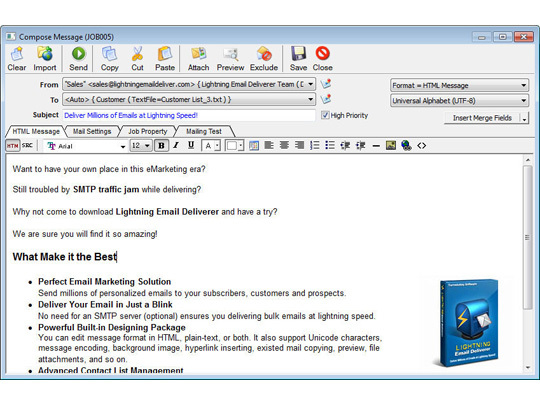Switch editor to HTM view mode

pos(12,146)
